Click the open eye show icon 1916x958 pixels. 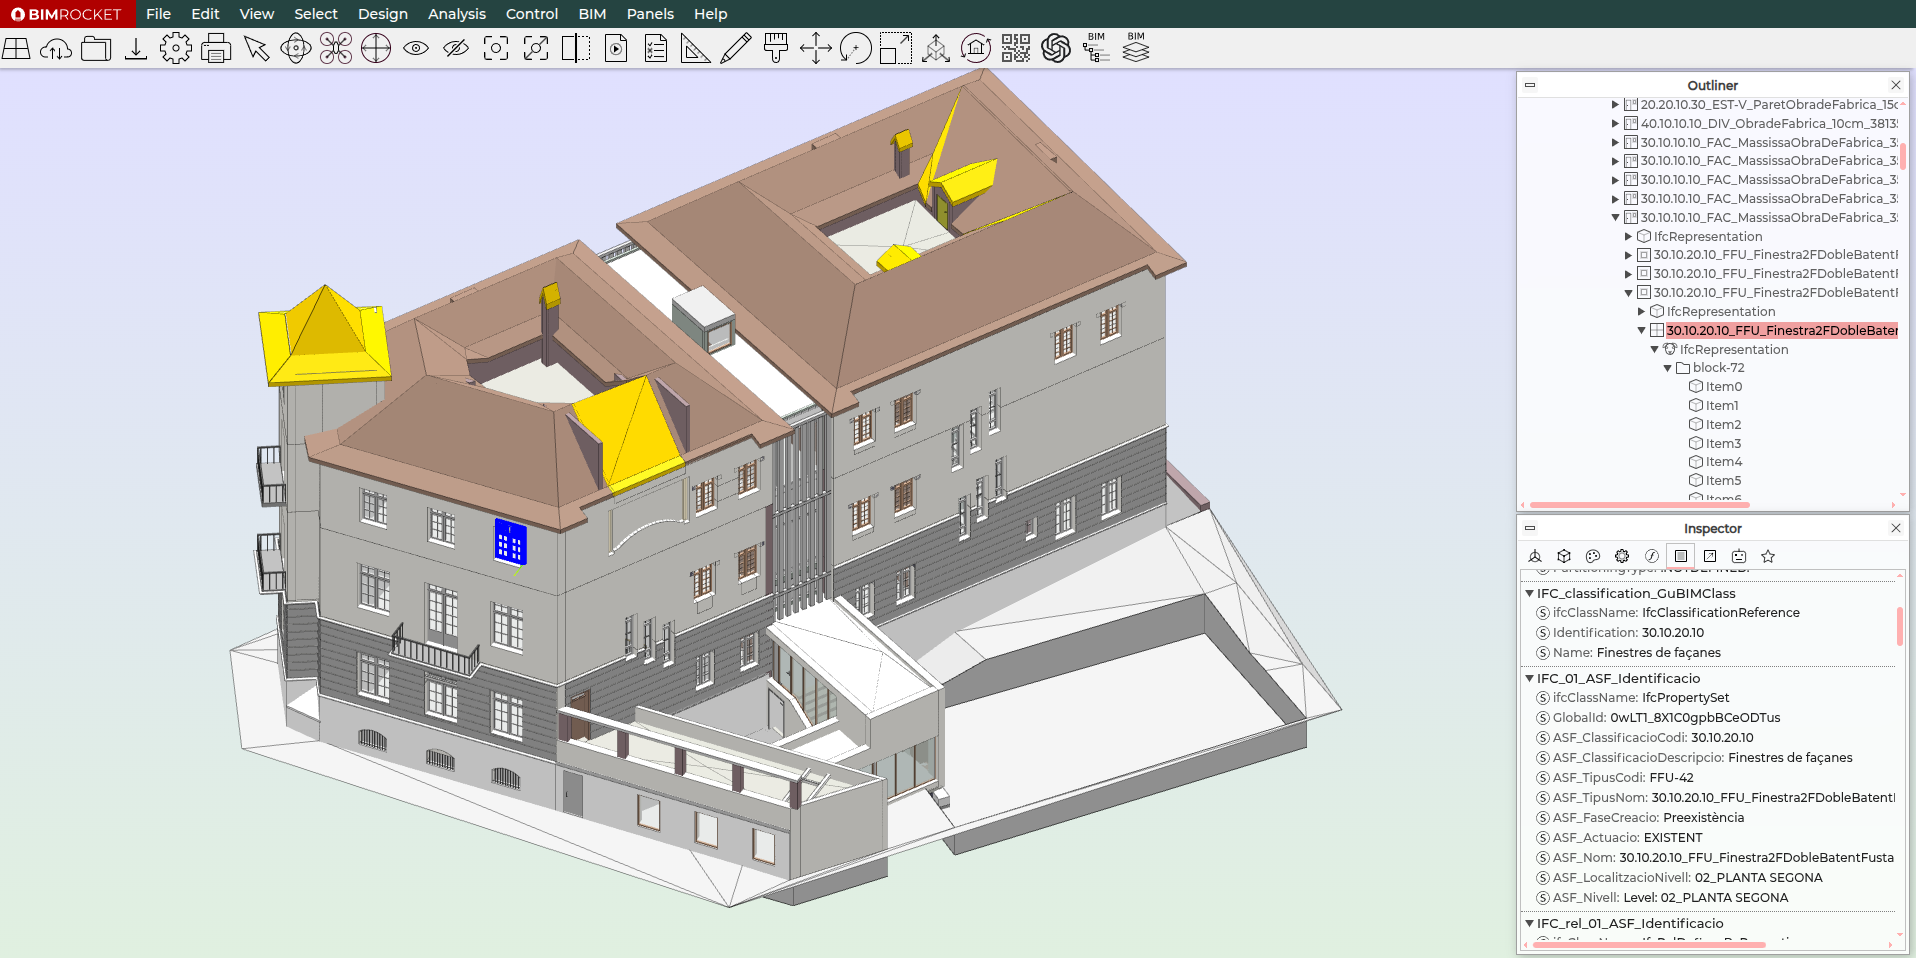[x=416, y=48]
